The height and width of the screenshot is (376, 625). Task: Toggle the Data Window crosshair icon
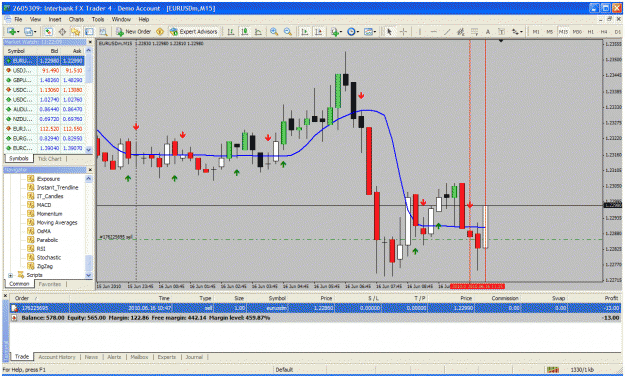pos(62,31)
